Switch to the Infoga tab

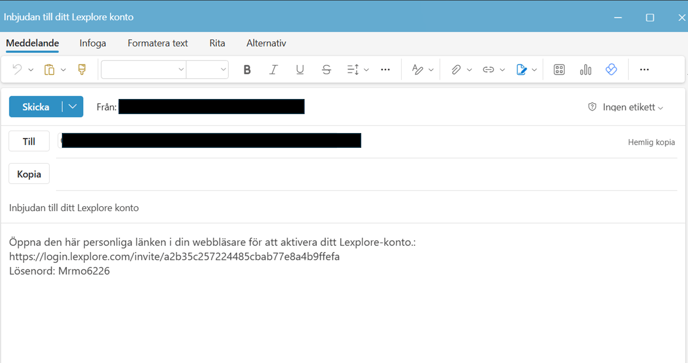coord(93,43)
